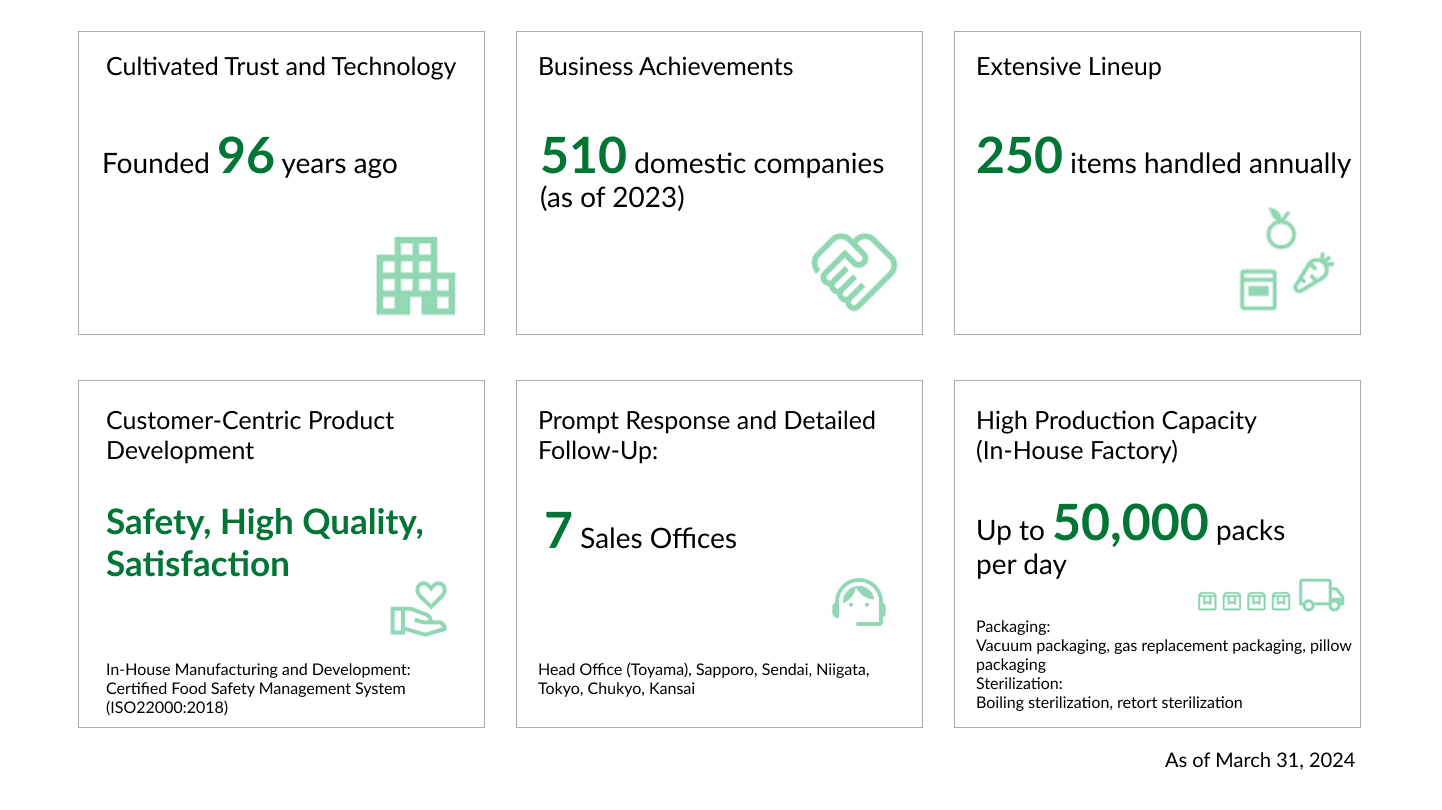The width and height of the screenshot is (1442, 810).
Task: Click the As of March 31, 2024 note
Action: [1259, 760]
